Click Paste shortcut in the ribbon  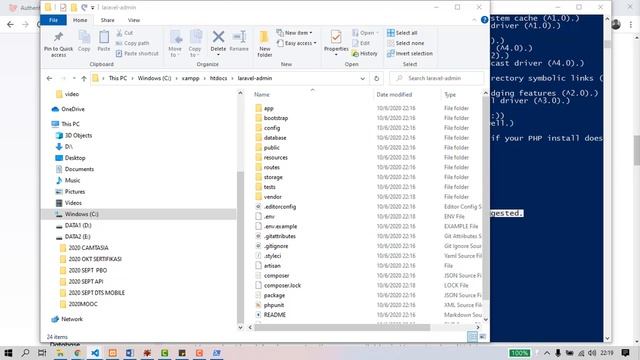[137, 53]
